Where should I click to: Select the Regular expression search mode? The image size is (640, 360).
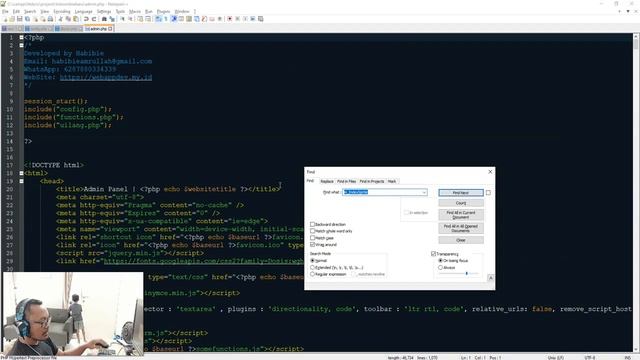(x=313, y=274)
